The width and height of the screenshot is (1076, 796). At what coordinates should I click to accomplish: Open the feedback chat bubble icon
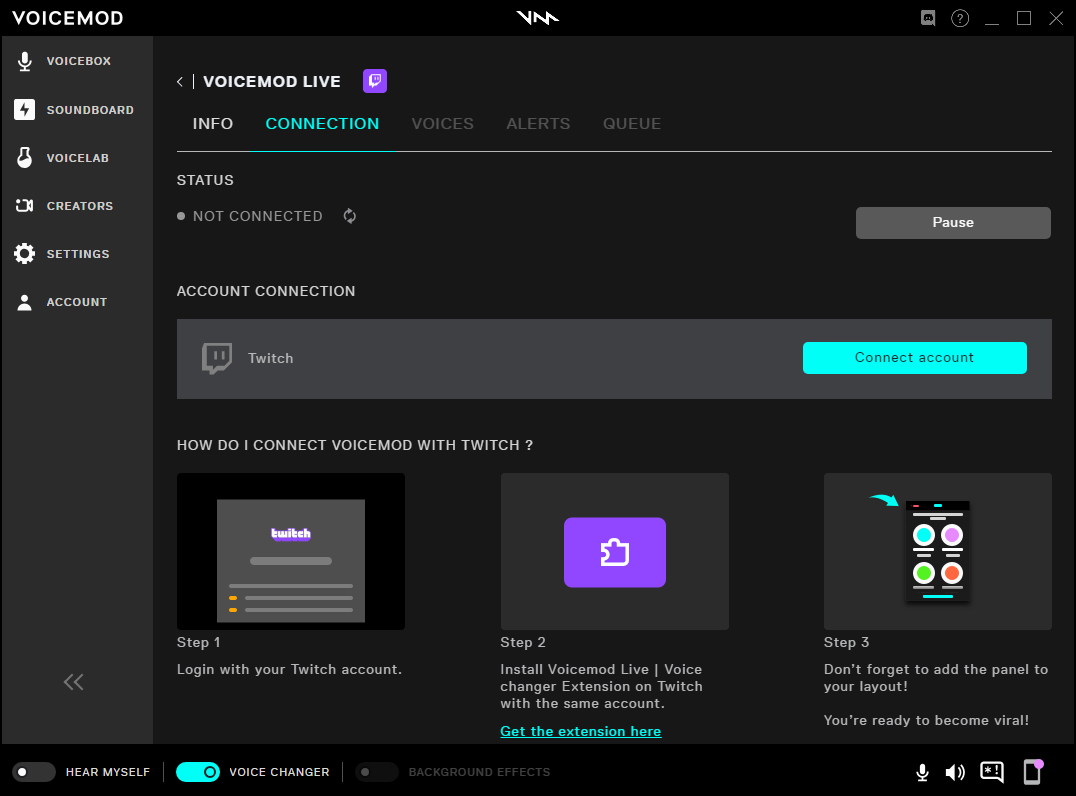pyautogui.click(x=992, y=773)
